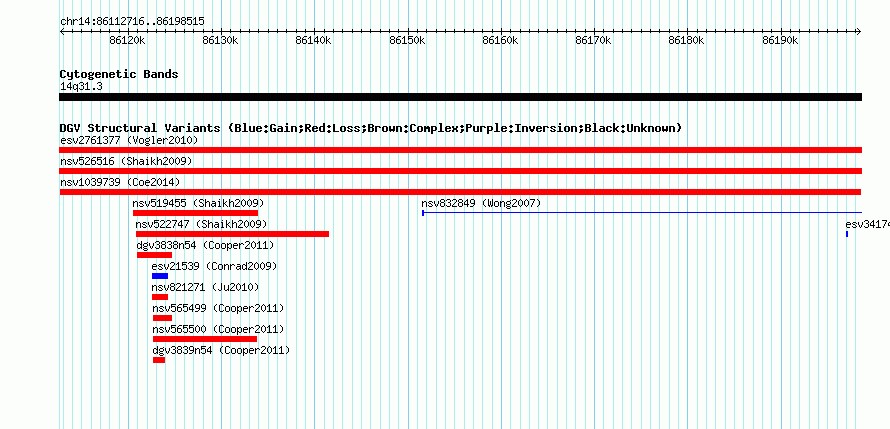
Task: Click the 86140k ruler tick label
Action: coord(314,40)
